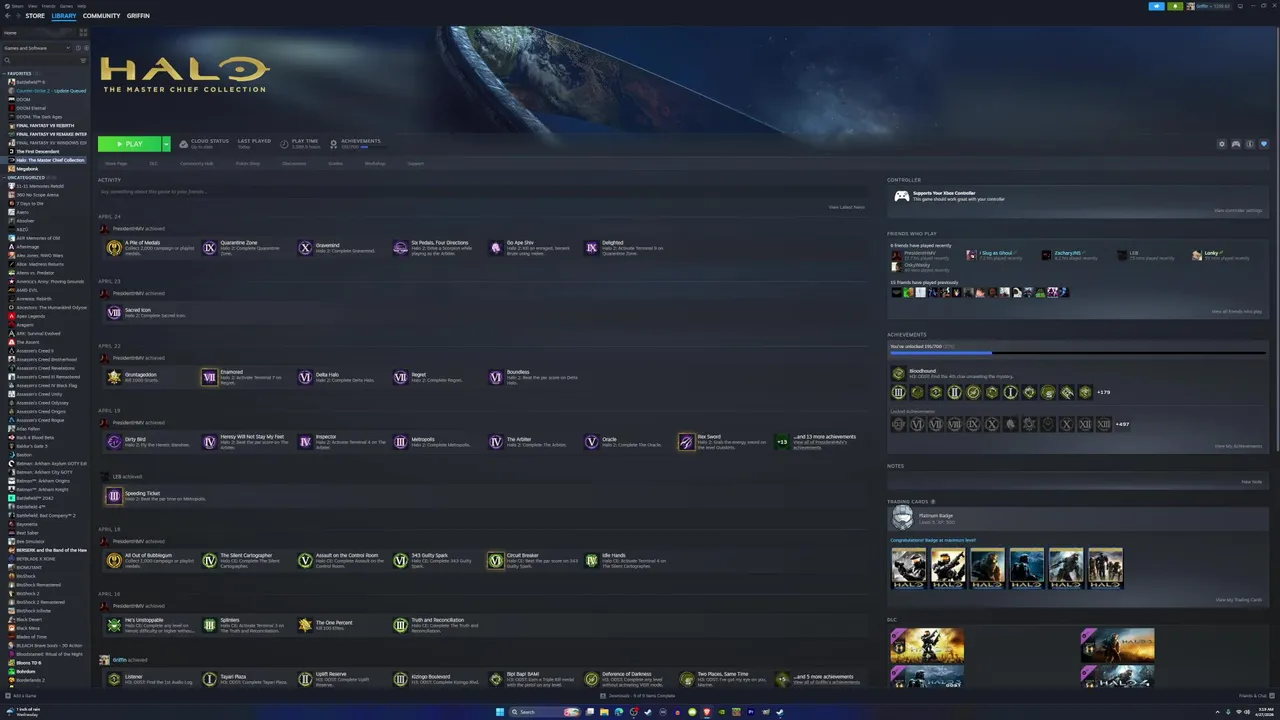This screenshot has height=720, width=1280.
Task: Open the A Pile of Medals achievement icon
Action: 114,247
